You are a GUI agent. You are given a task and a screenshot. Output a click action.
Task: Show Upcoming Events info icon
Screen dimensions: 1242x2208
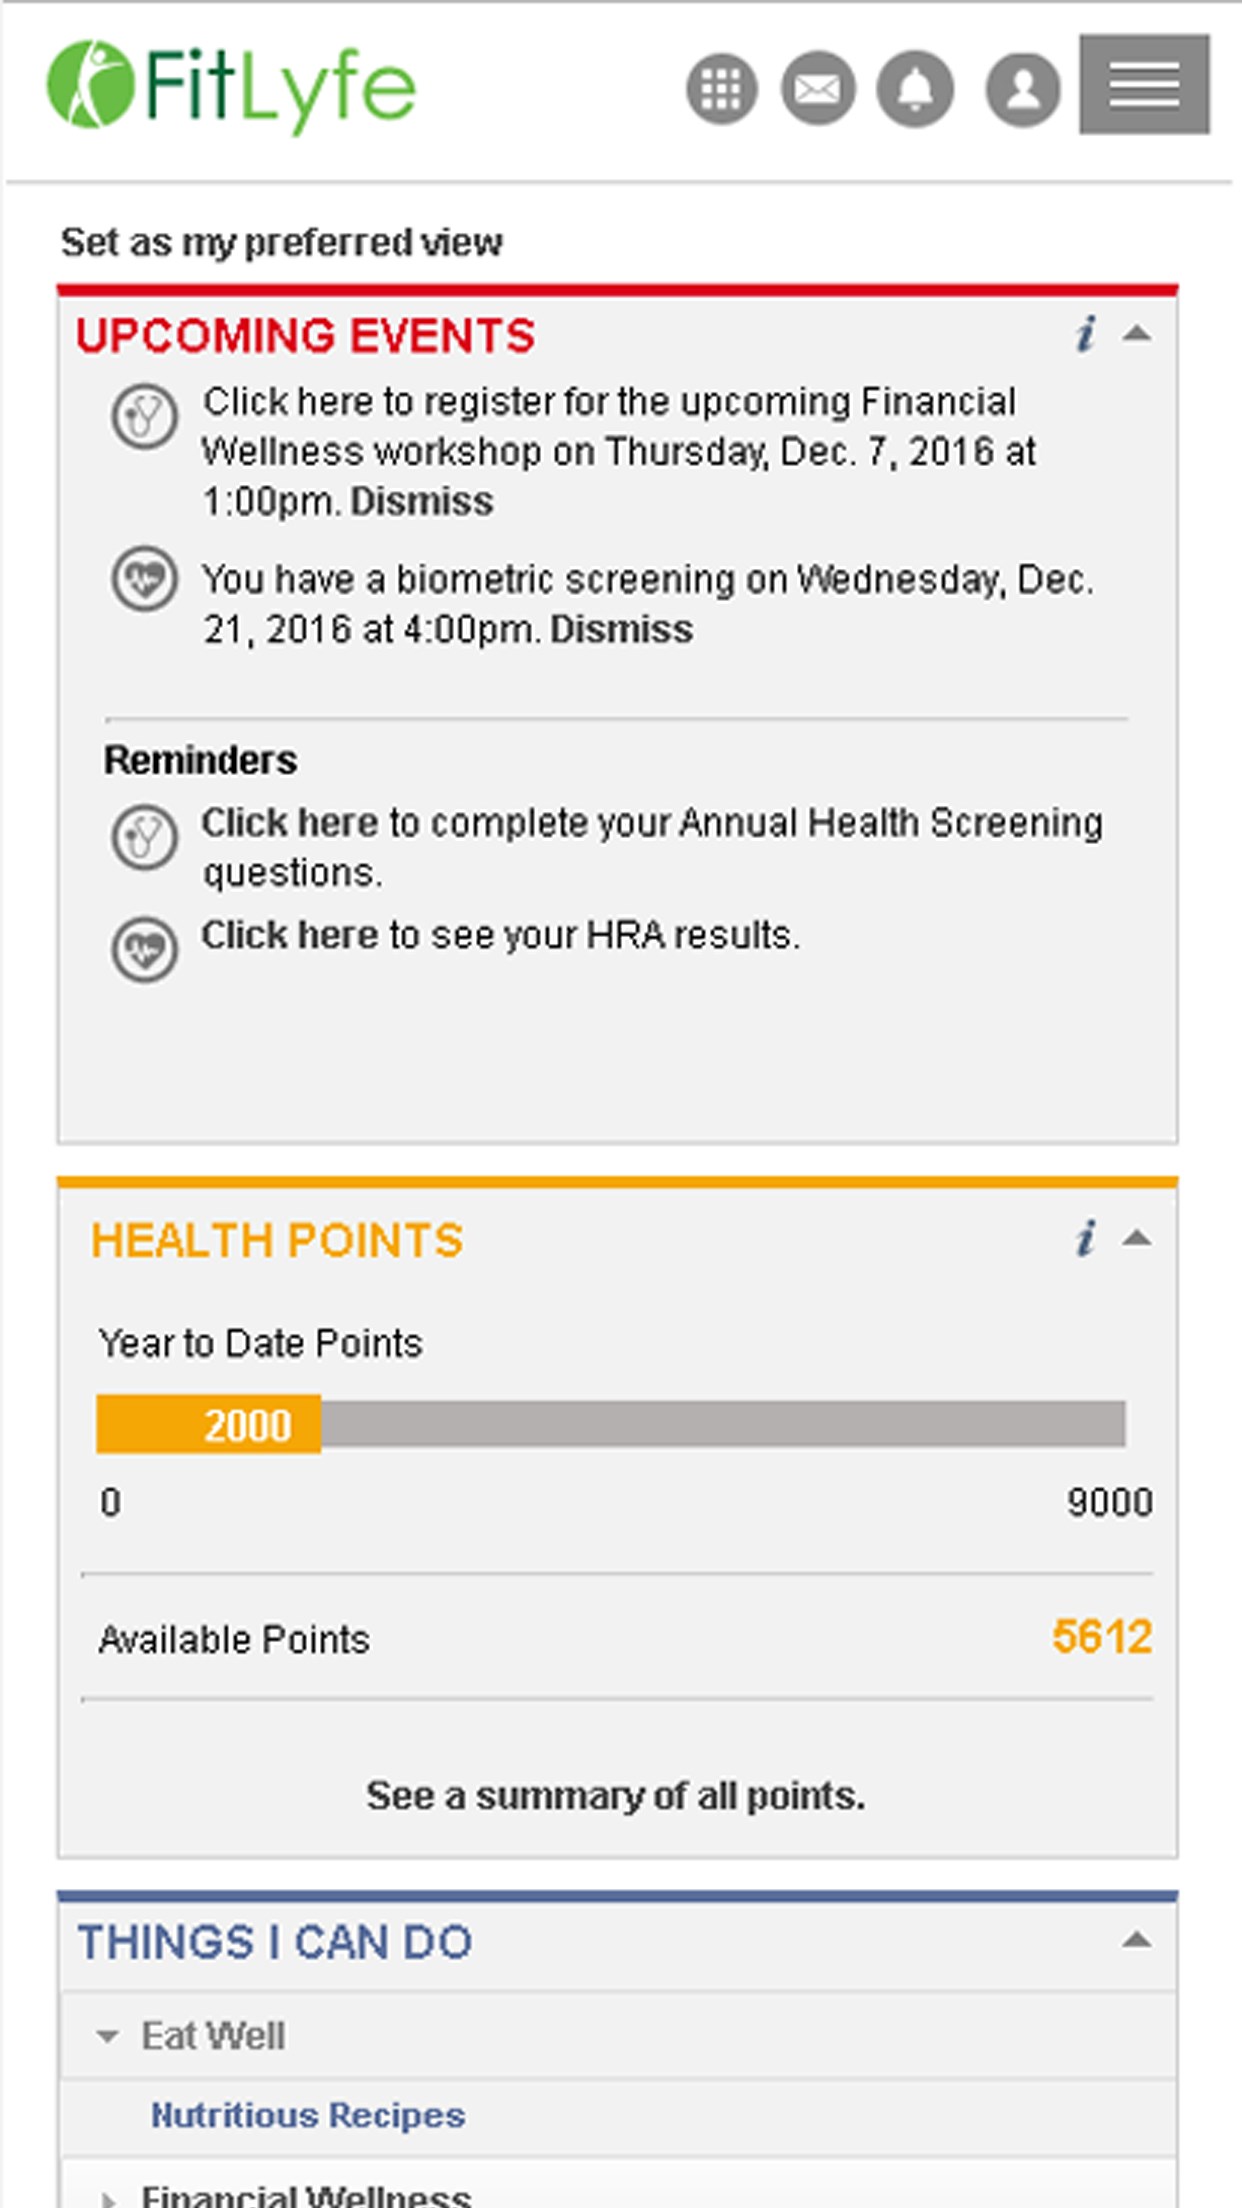[1085, 334]
